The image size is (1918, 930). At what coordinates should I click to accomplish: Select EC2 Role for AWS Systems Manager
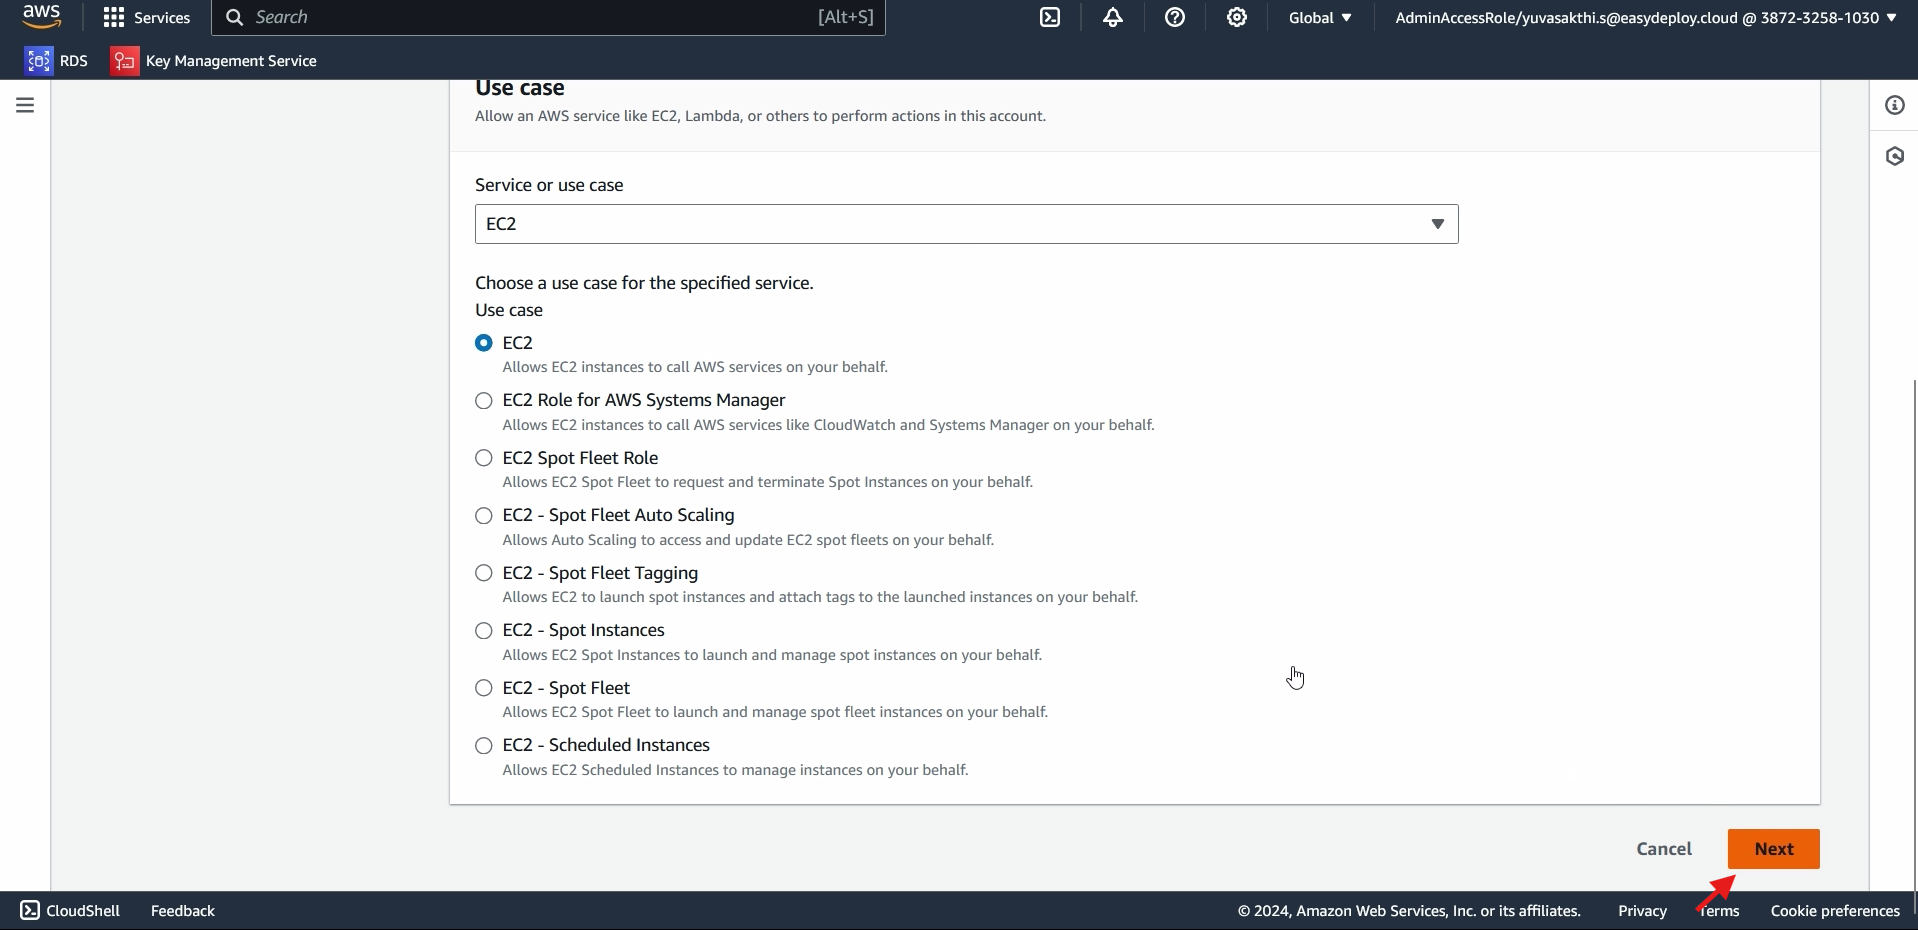(x=484, y=401)
